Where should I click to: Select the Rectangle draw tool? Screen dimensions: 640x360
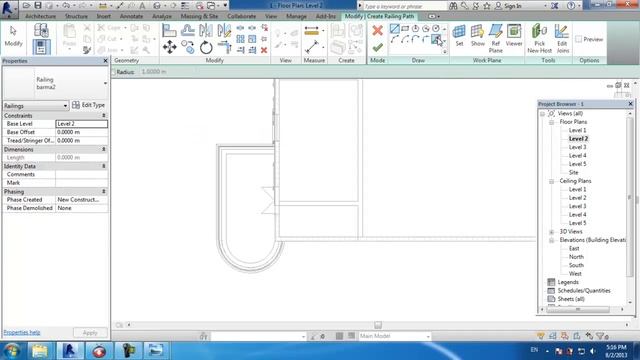point(405,29)
